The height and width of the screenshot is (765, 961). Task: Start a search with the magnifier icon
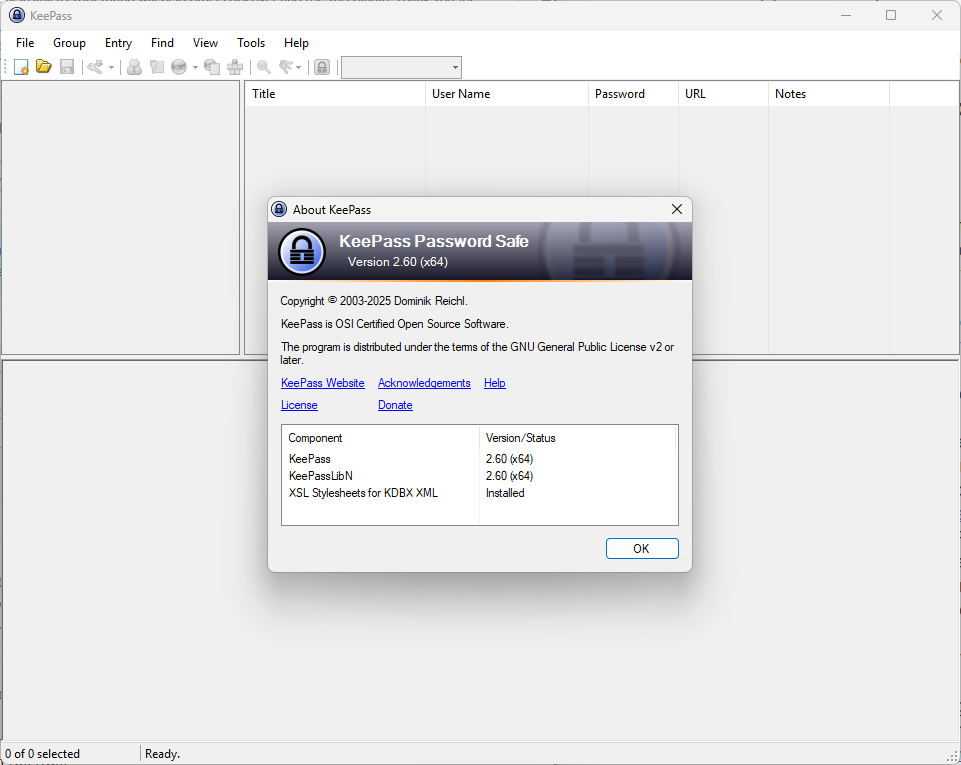pyautogui.click(x=261, y=66)
